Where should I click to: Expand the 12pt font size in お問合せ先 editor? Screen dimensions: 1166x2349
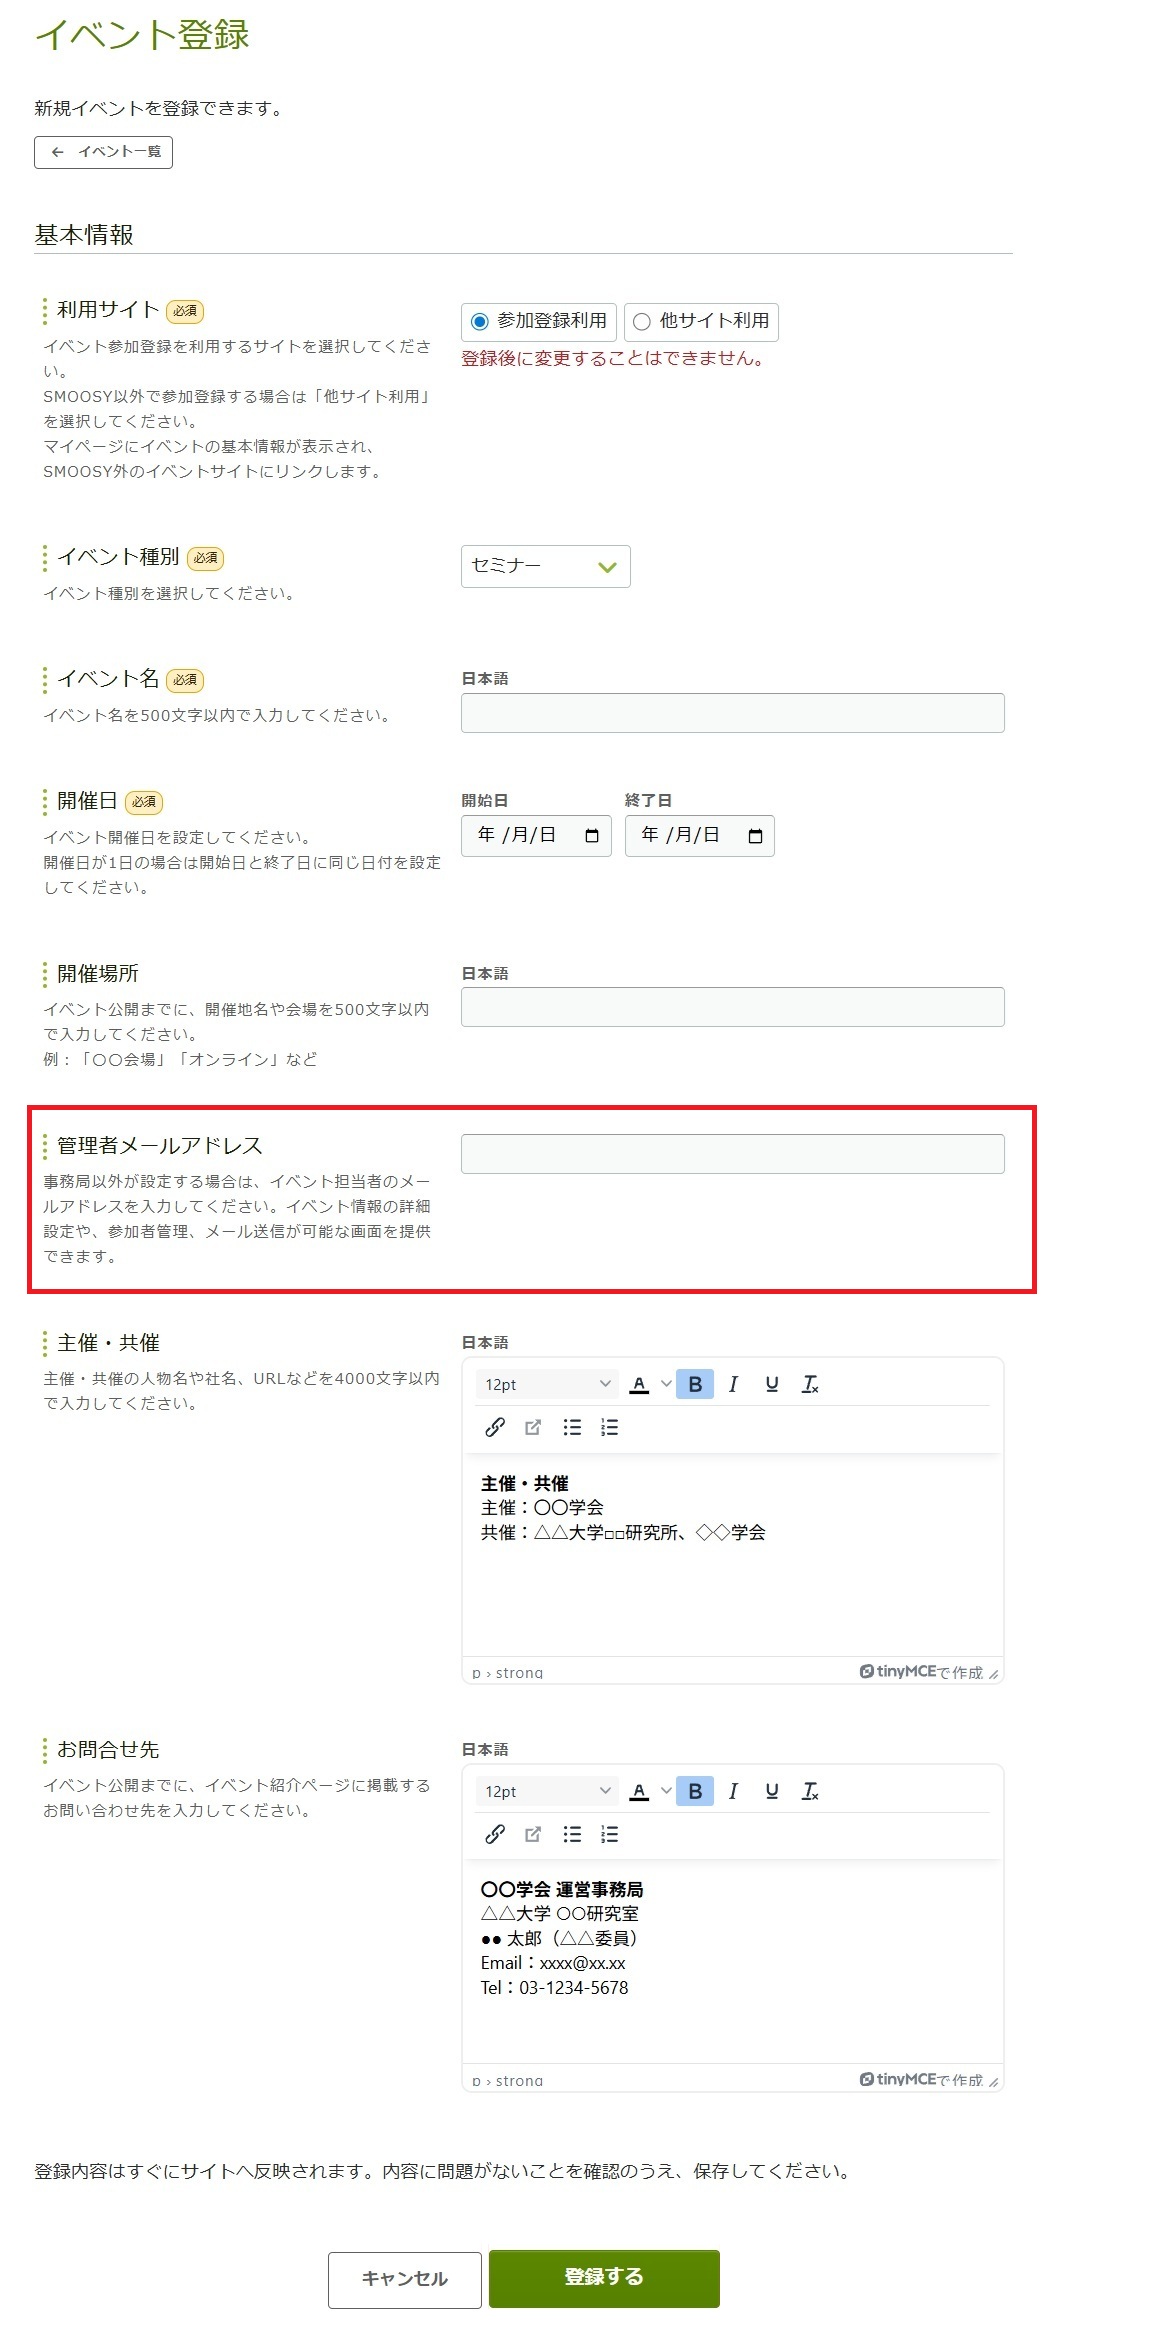[547, 1791]
